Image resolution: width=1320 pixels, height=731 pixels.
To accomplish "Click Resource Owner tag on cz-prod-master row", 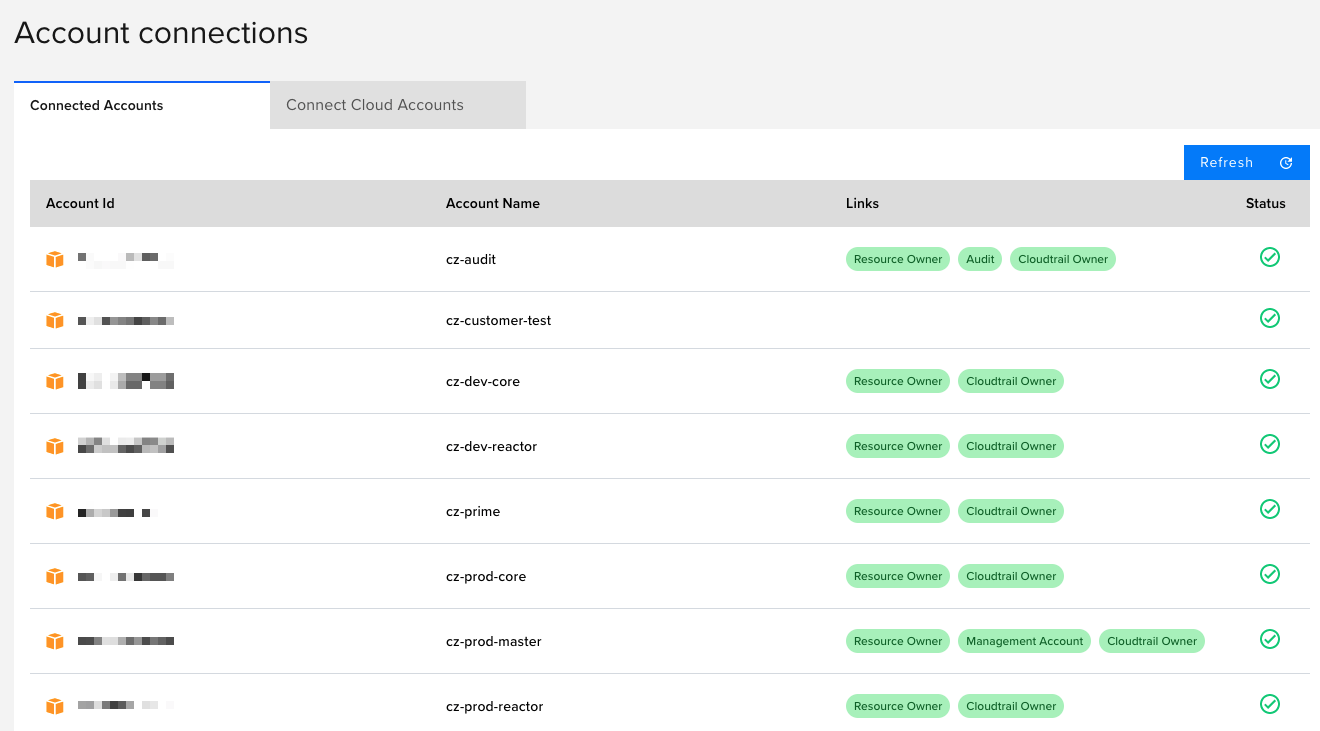I will (898, 641).
